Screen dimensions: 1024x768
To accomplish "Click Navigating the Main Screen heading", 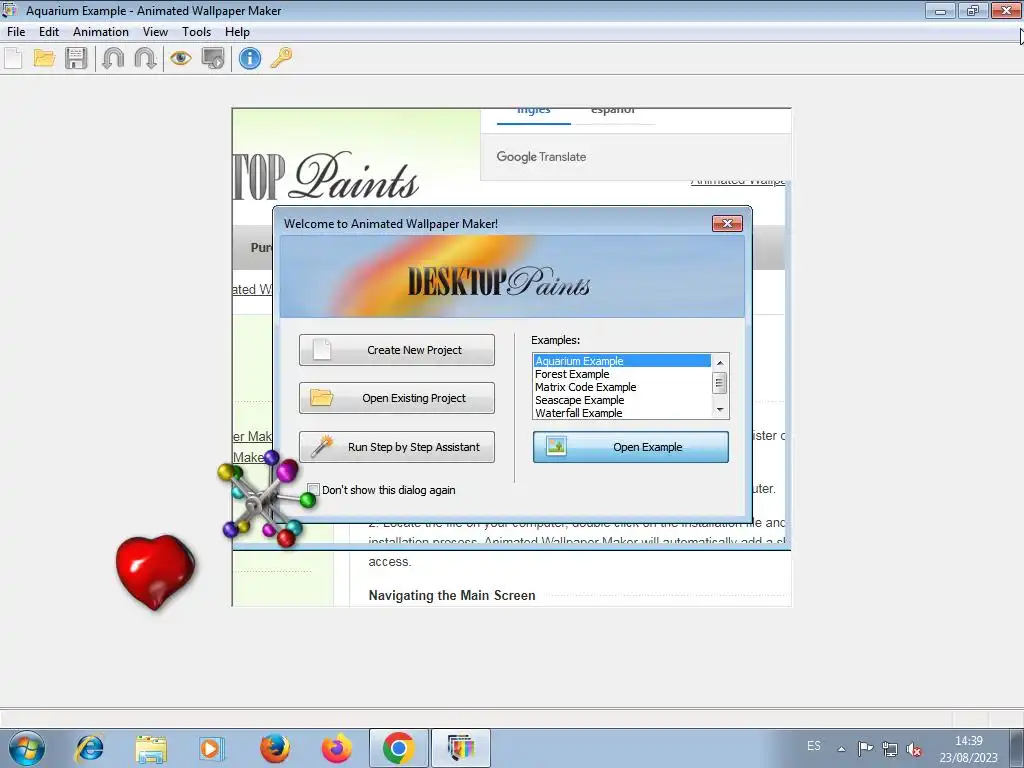I will click(452, 596).
